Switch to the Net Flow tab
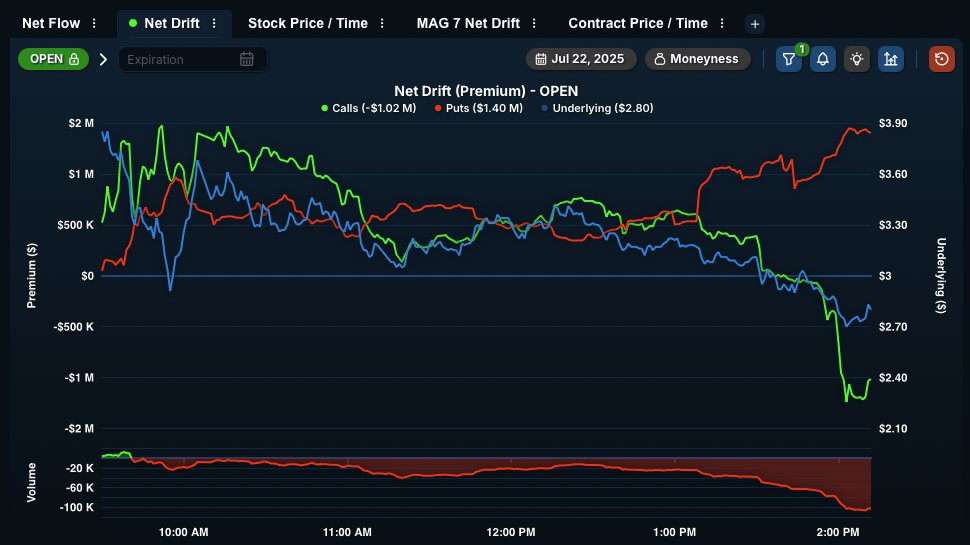 [51, 24]
